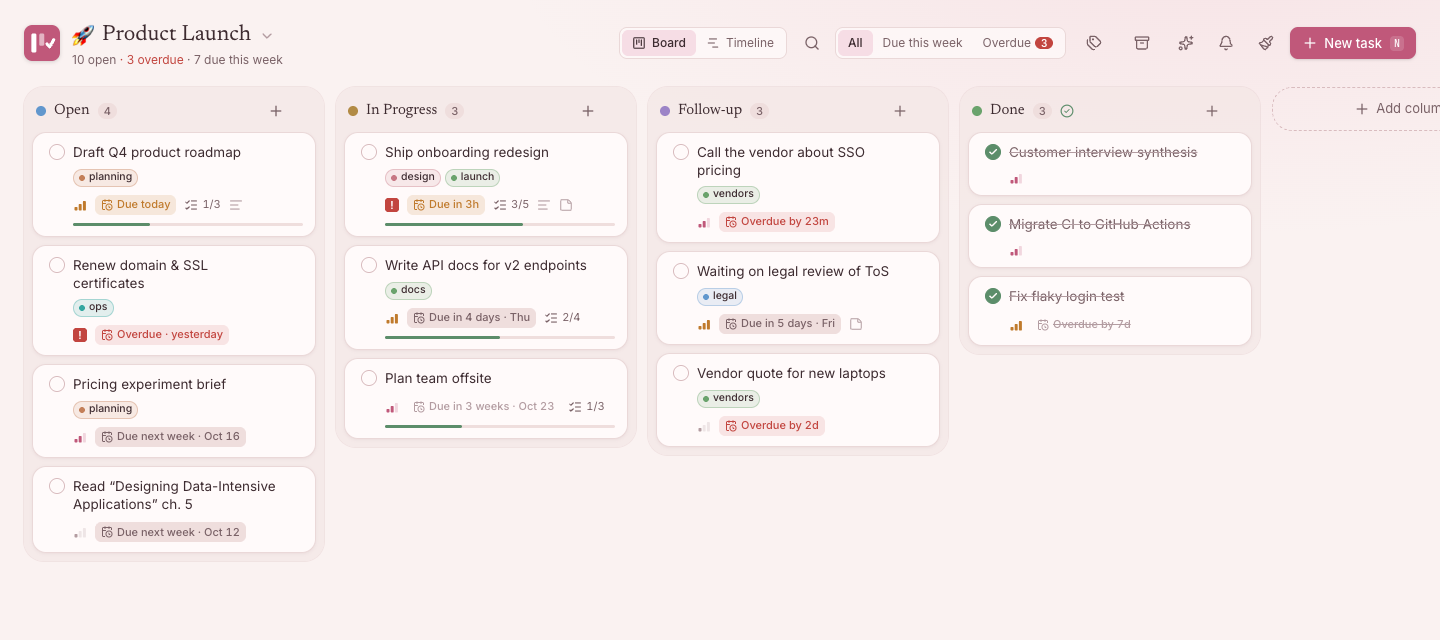This screenshot has height=640, width=1440.
Task: Click the app logo icon
Action: point(42,43)
